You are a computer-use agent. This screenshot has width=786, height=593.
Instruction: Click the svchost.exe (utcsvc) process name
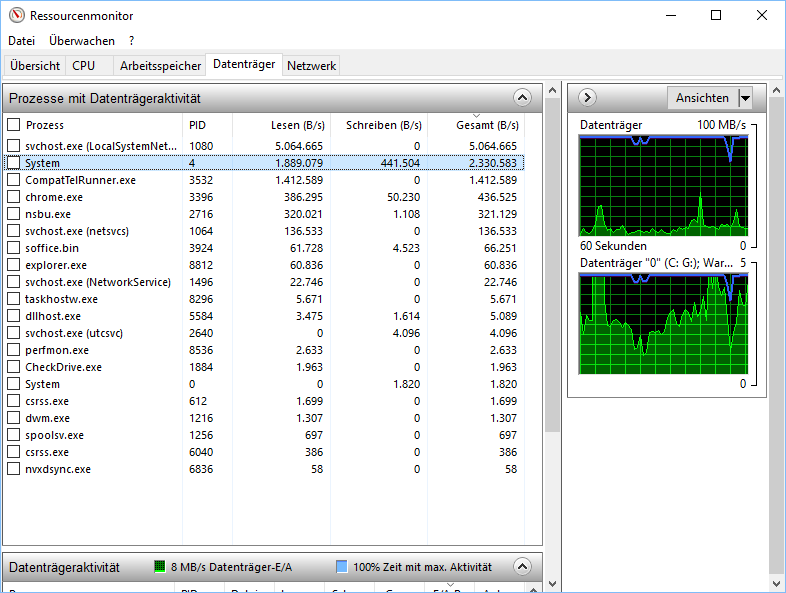[74, 333]
